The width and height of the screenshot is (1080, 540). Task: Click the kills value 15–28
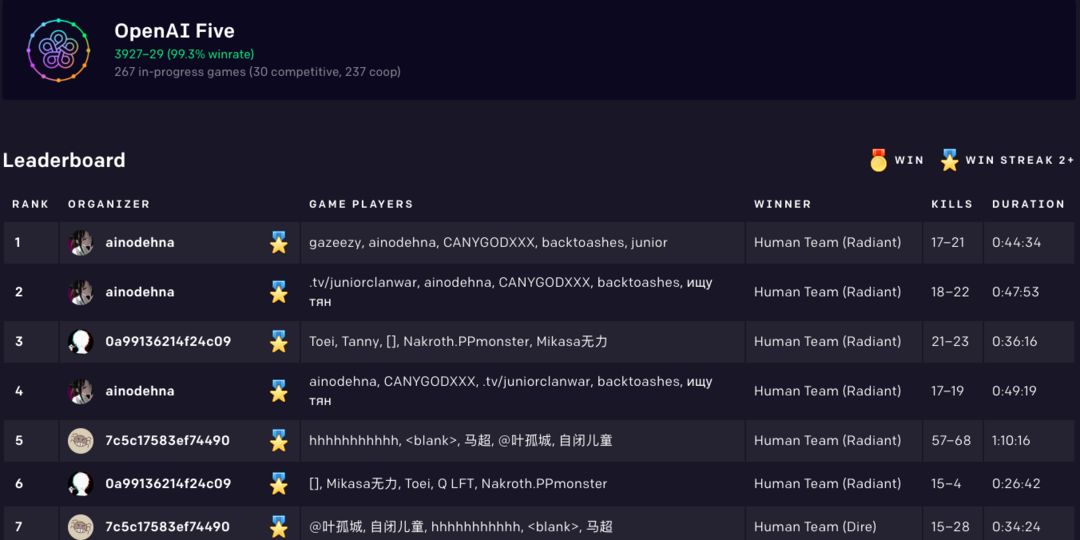(950, 527)
